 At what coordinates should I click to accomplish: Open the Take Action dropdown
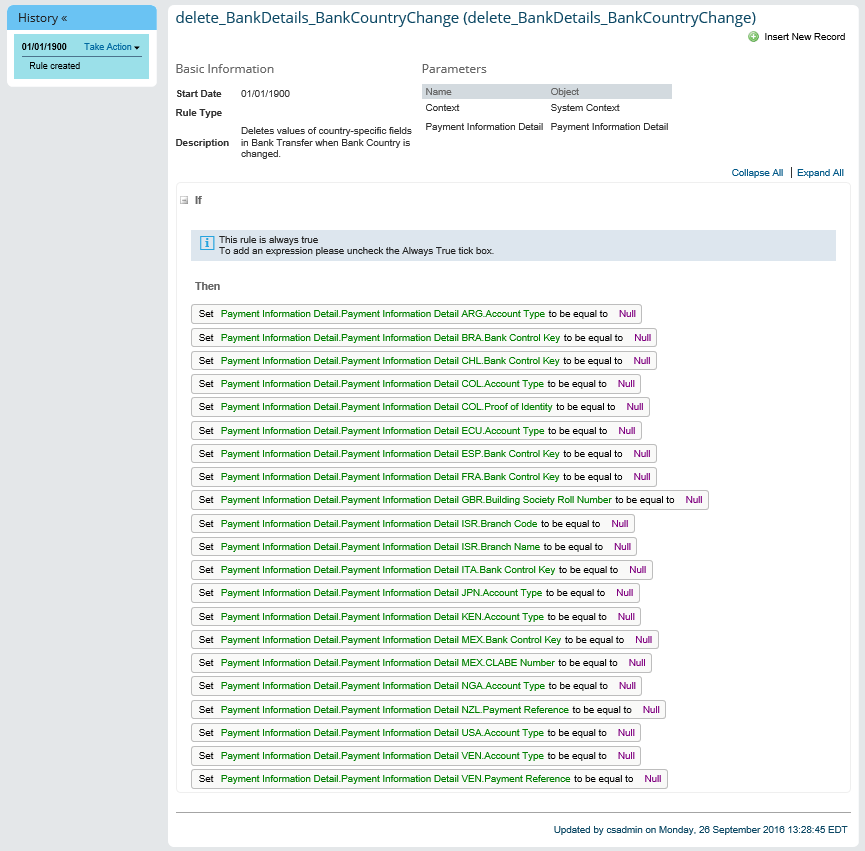coord(111,47)
